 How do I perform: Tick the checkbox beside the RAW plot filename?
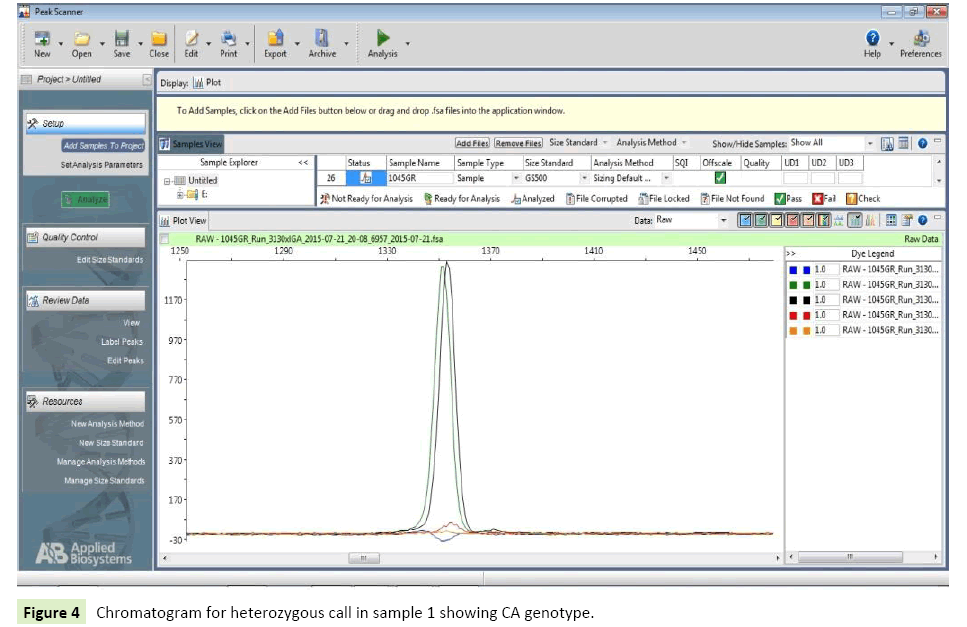165,239
